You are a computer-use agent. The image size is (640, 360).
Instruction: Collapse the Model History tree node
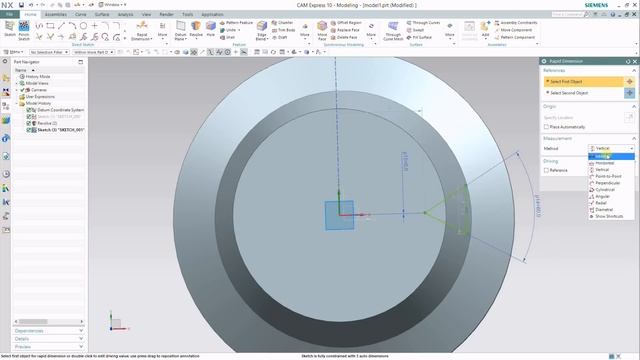pos(17,103)
